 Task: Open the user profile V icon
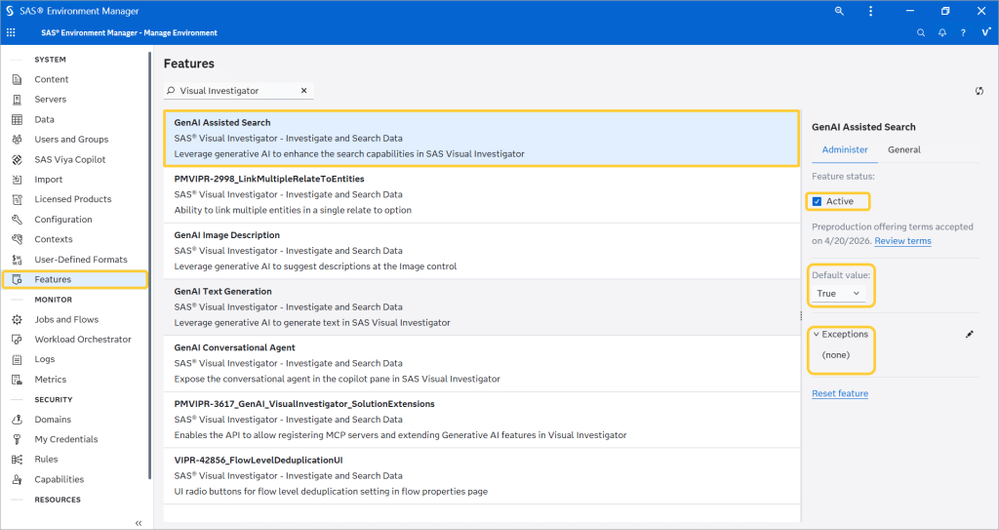click(x=986, y=32)
